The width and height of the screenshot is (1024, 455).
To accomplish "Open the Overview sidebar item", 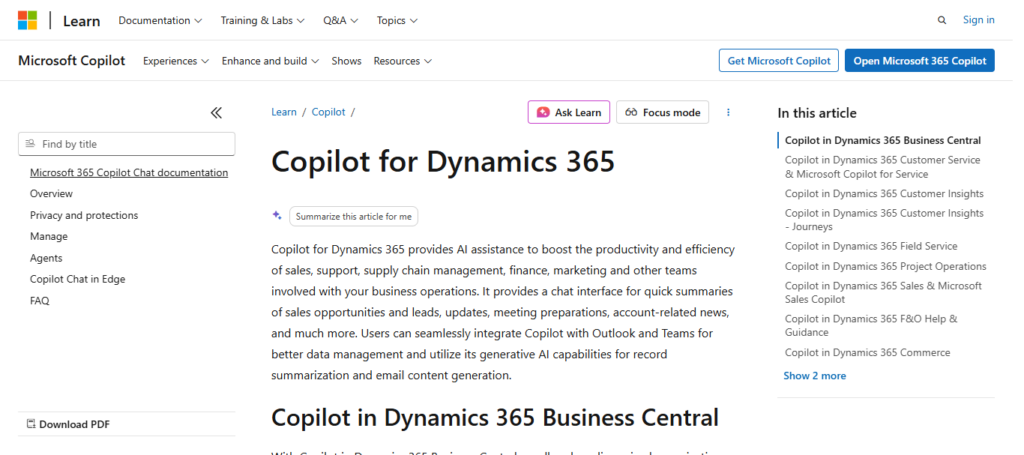I will tap(51, 194).
